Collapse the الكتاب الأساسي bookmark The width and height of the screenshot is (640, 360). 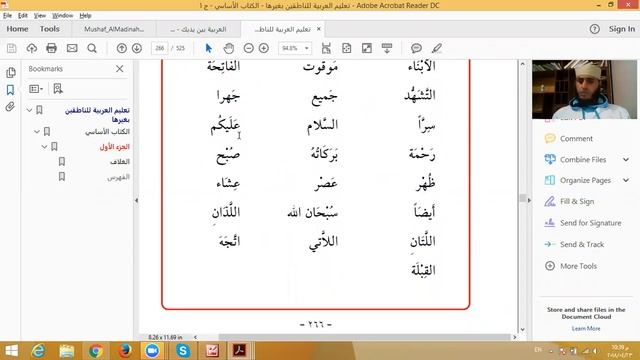(x=37, y=131)
